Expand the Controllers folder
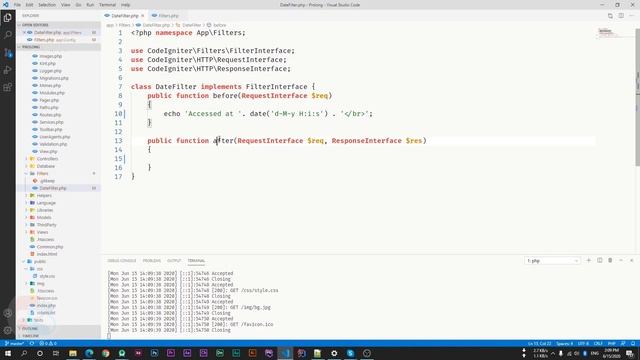Image resolution: width=640 pixels, height=360 pixels. pos(47,159)
